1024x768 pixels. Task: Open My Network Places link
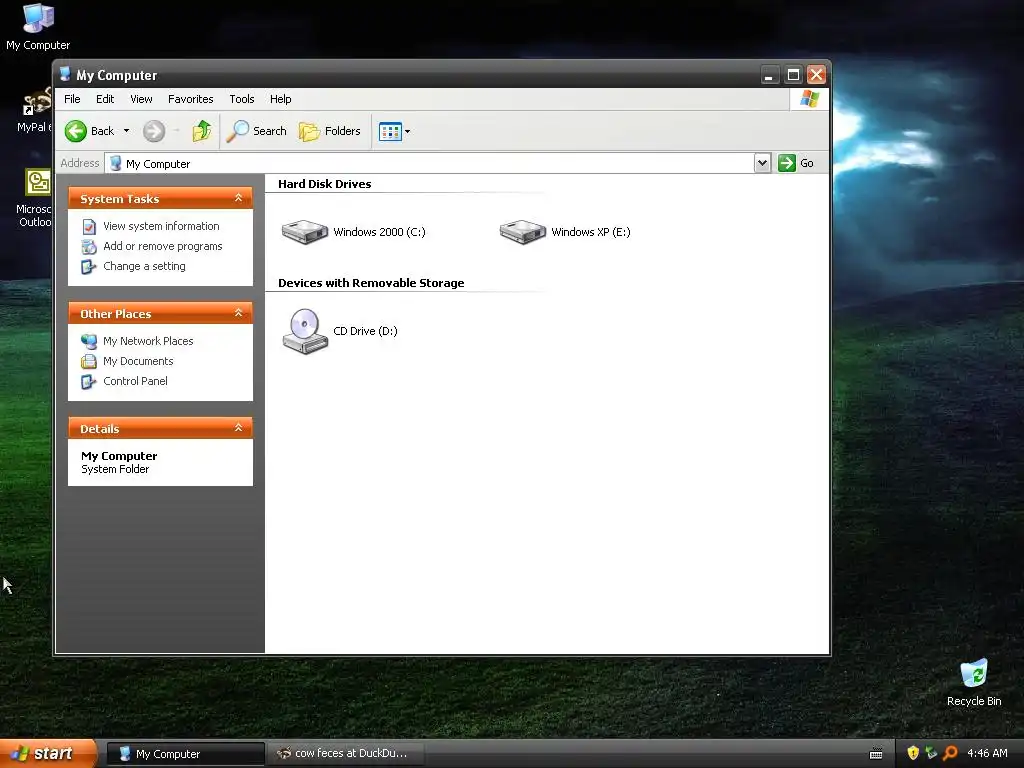(148, 341)
